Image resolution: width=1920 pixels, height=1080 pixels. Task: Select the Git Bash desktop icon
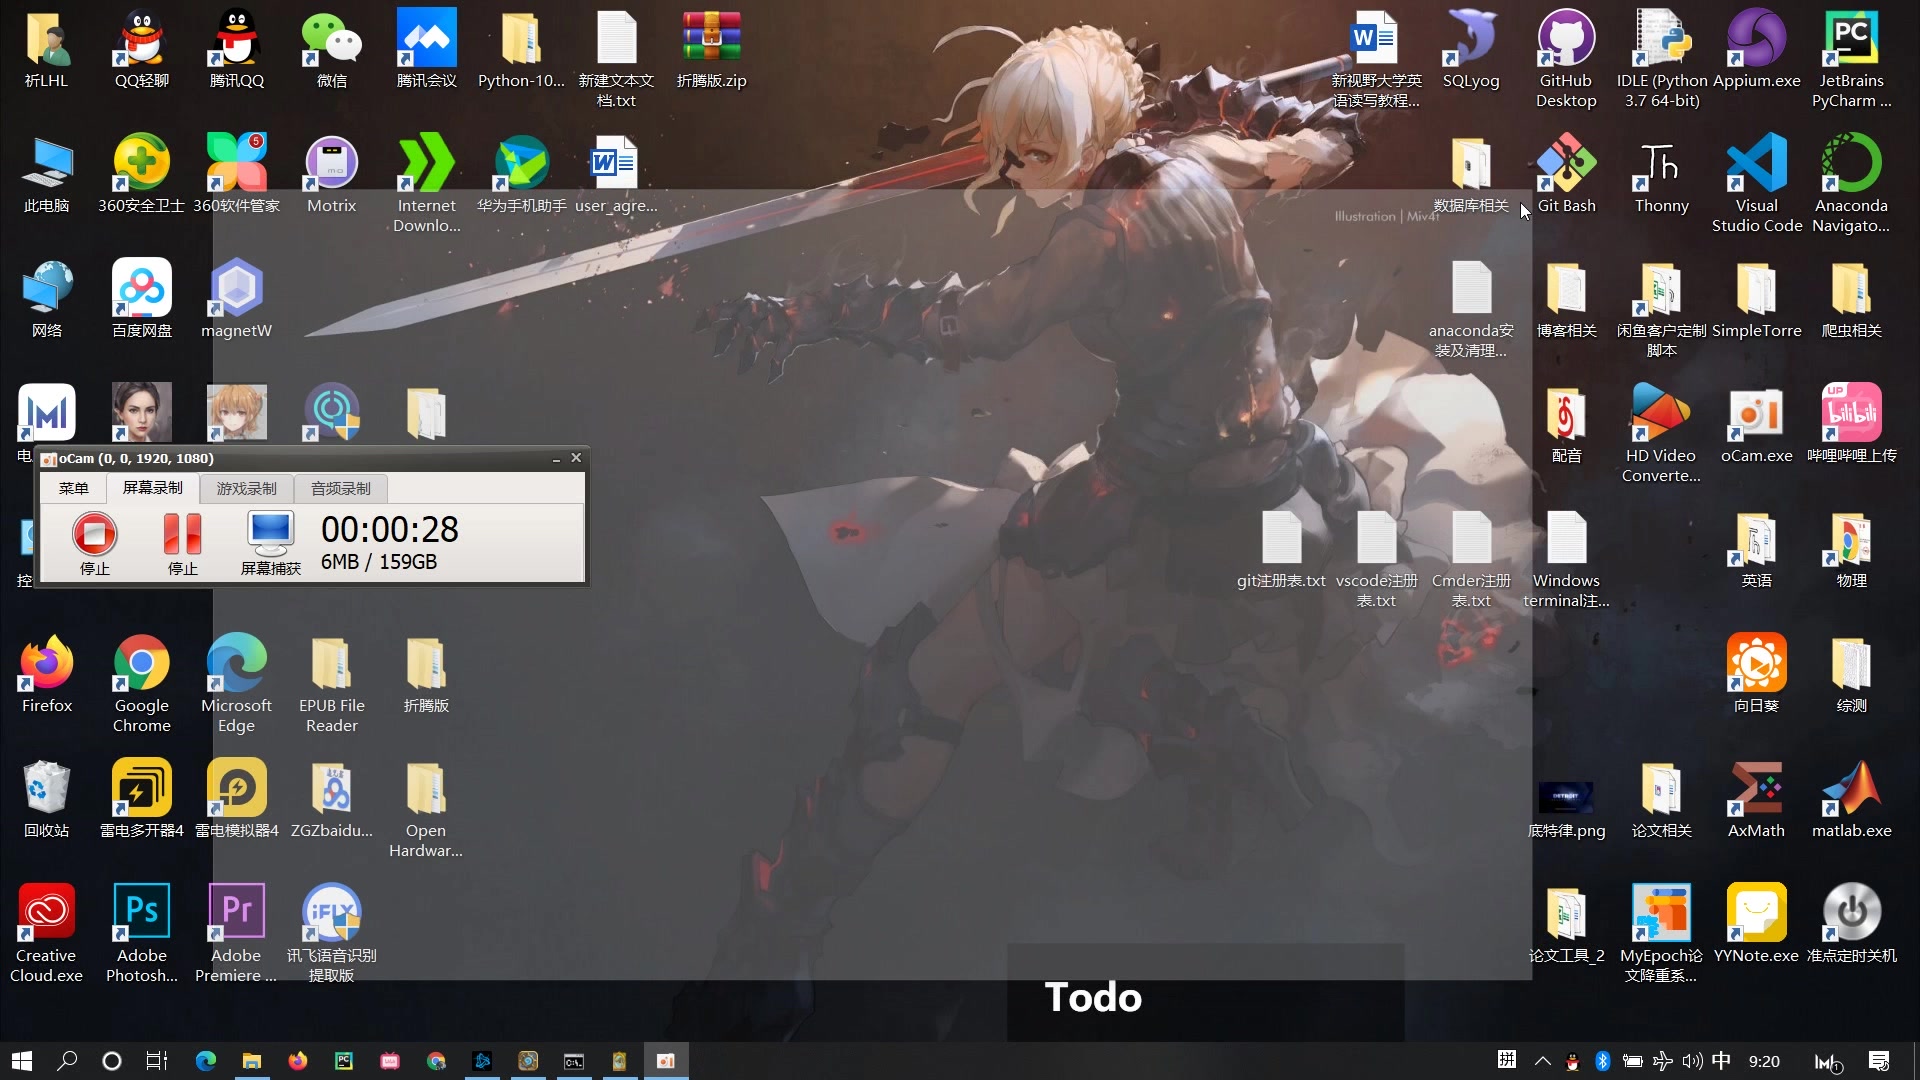coord(1566,164)
